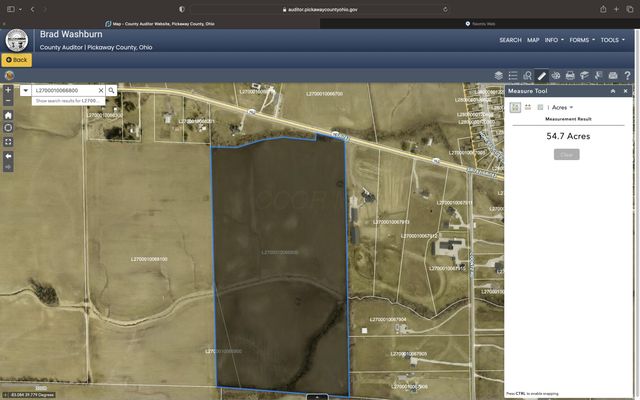Screen dimensions: 640x400
Task: Expand search source dropdown arrow
Action: pyautogui.click(x=25, y=90)
